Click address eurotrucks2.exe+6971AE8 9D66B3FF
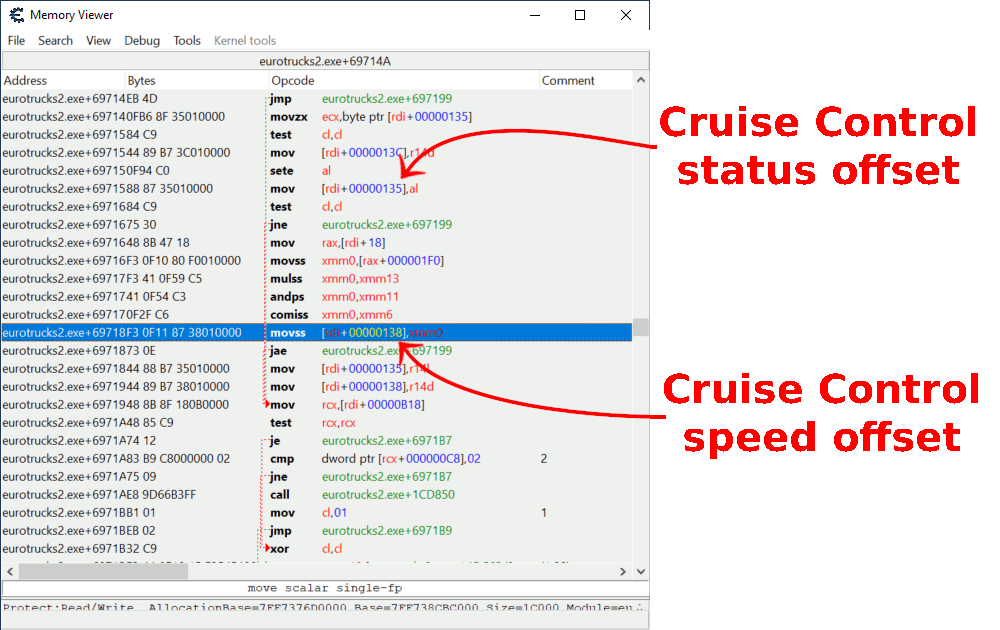Image resolution: width=1000 pixels, height=630 pixels. [x=99, y=494]
